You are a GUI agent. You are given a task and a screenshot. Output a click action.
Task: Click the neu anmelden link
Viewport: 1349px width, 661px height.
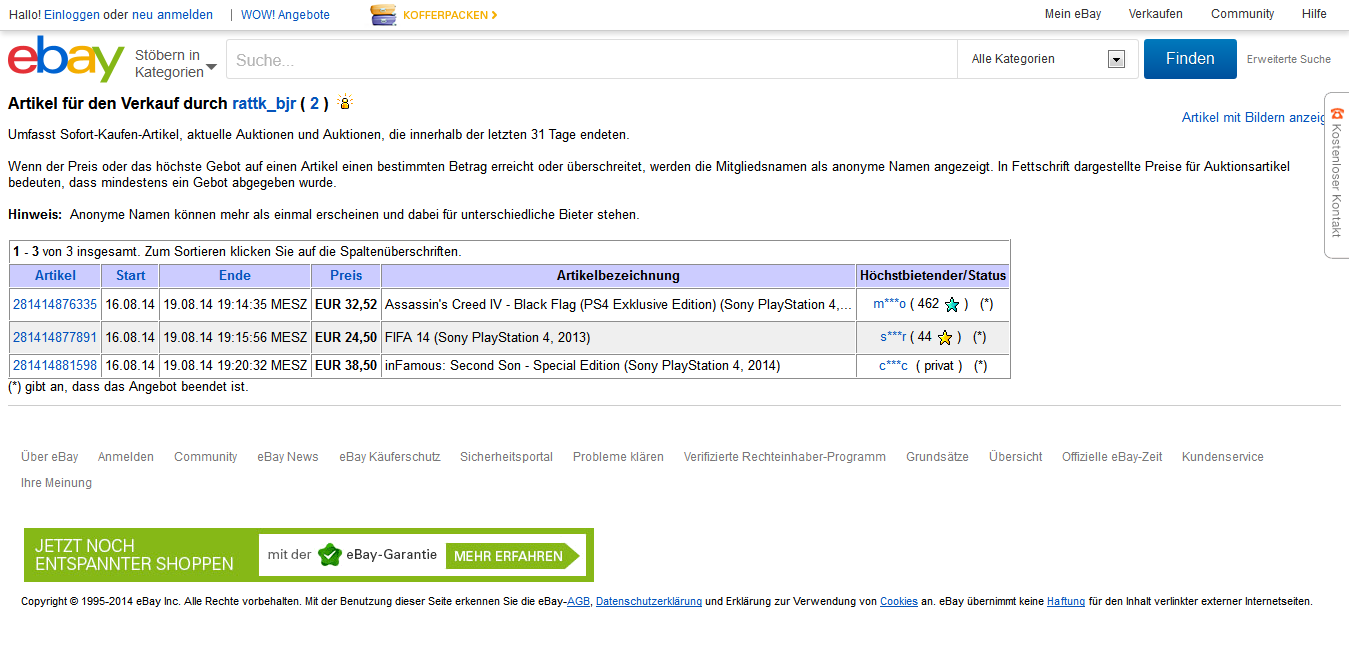[172, 15]
